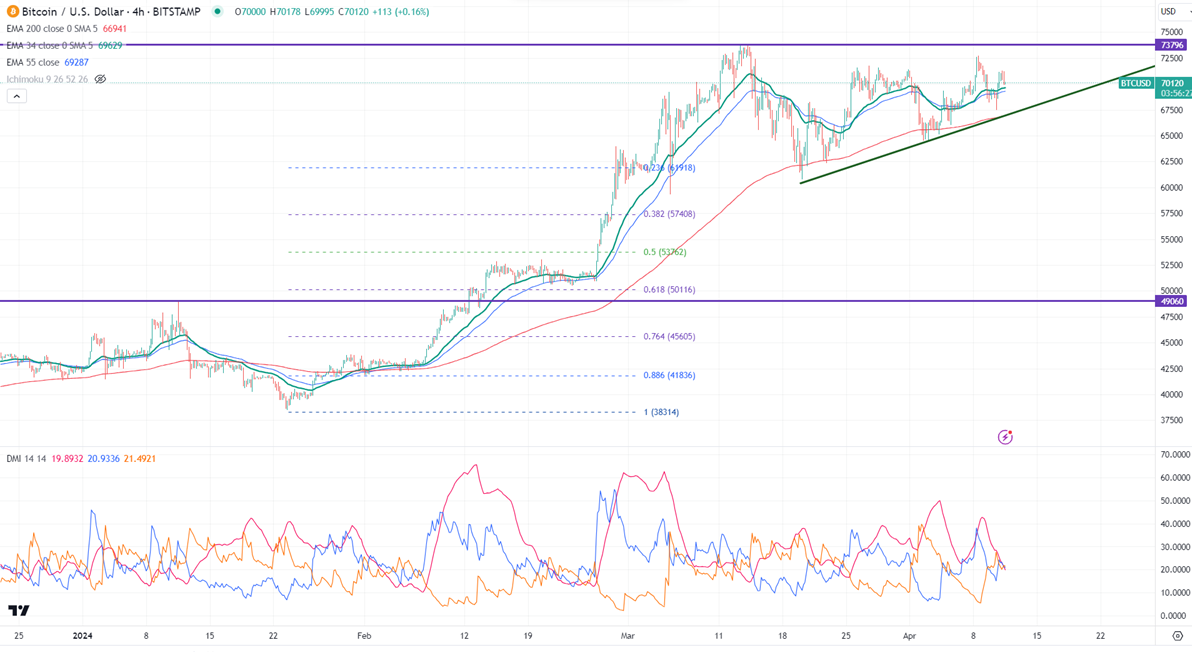This screenshot has width=1192, height=652.
Task: Select the EMA 55 close indicator legend
Action: click(x=33, y=62)
